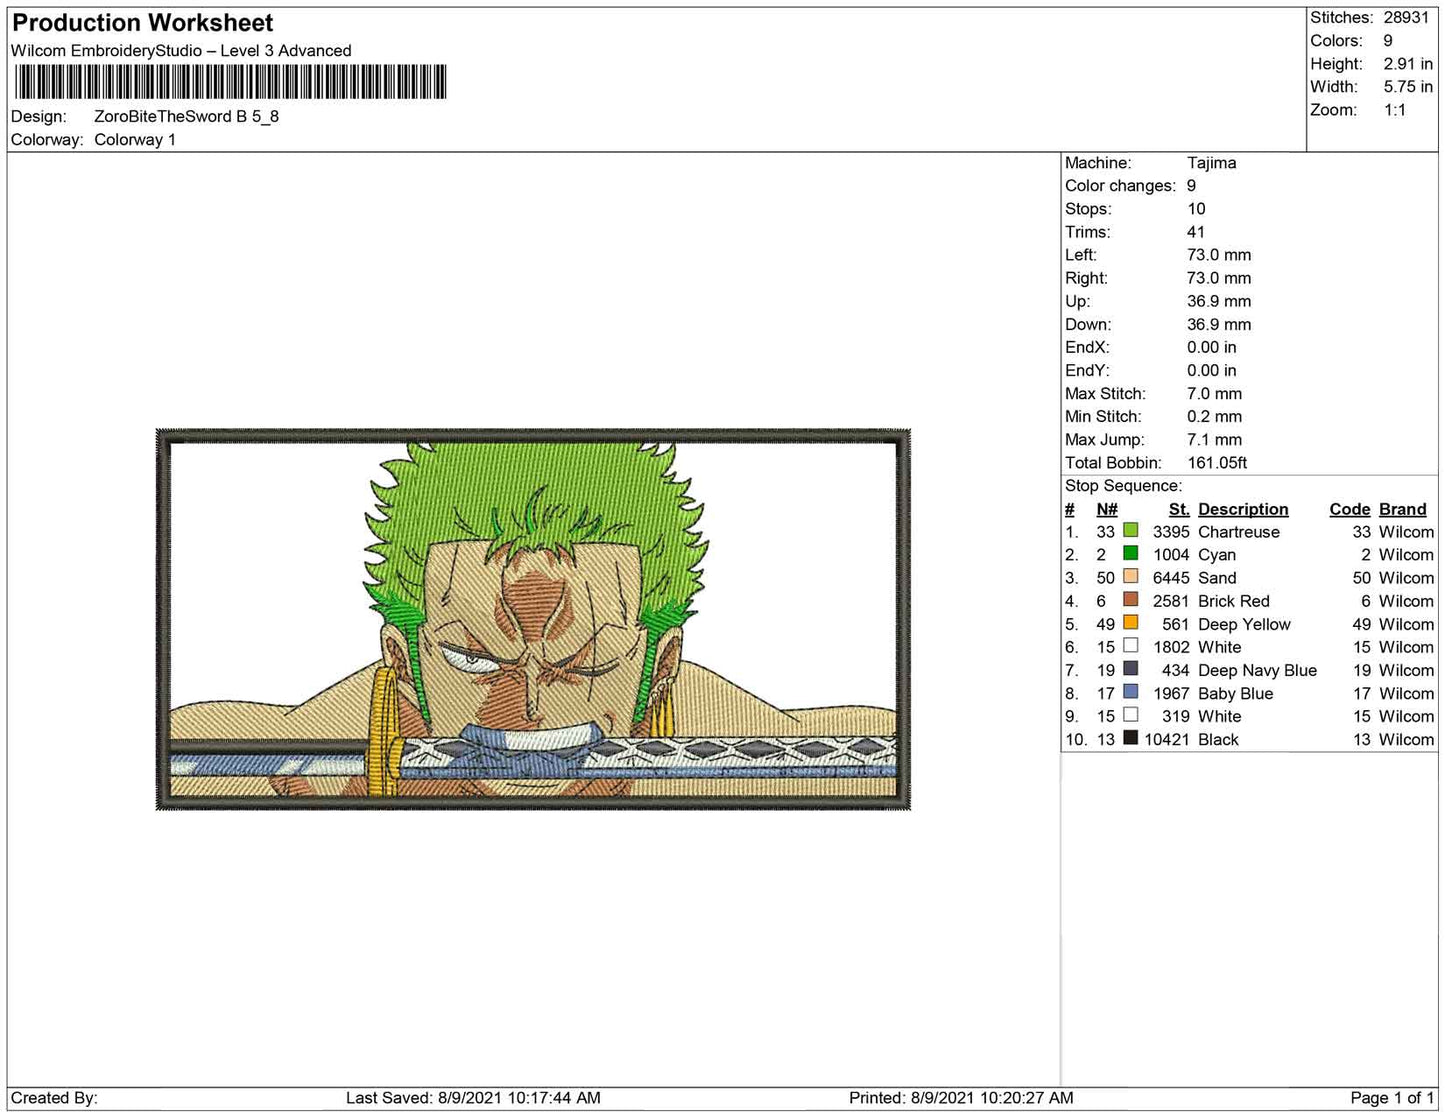Select the Trims value "41"
The height and width of the screenshot is (1112, 1445).
click(x=1196, y=232)
